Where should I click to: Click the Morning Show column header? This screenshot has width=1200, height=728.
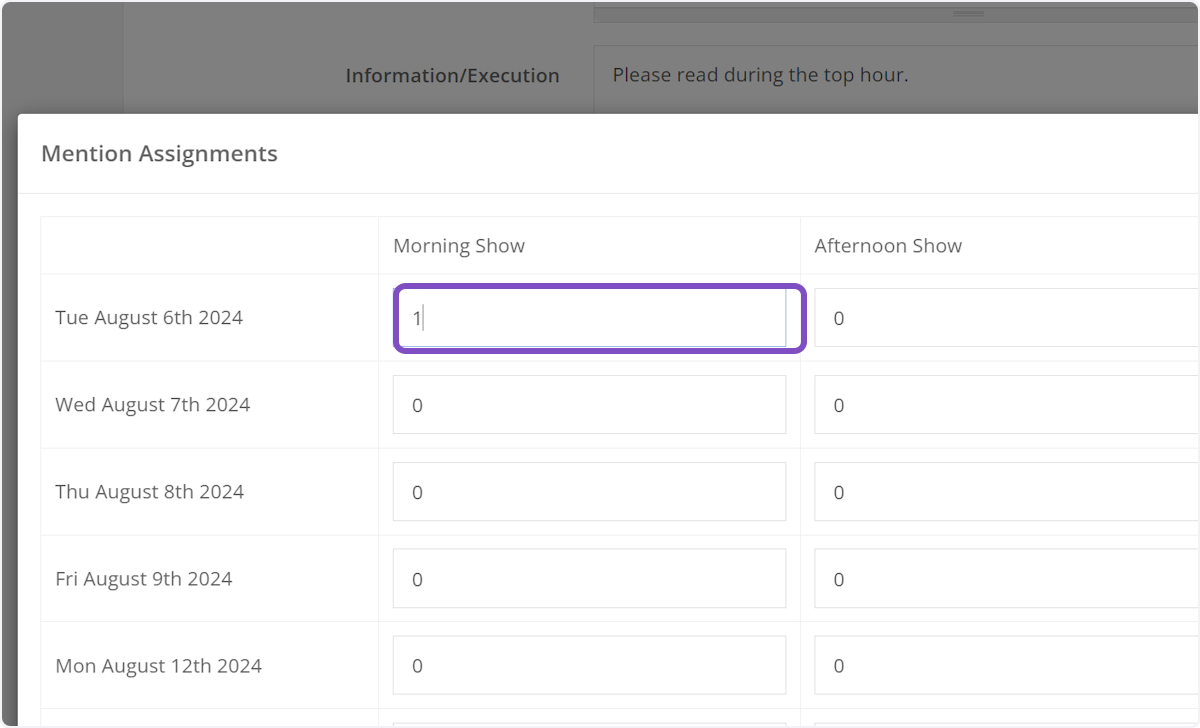pos(459,246)
